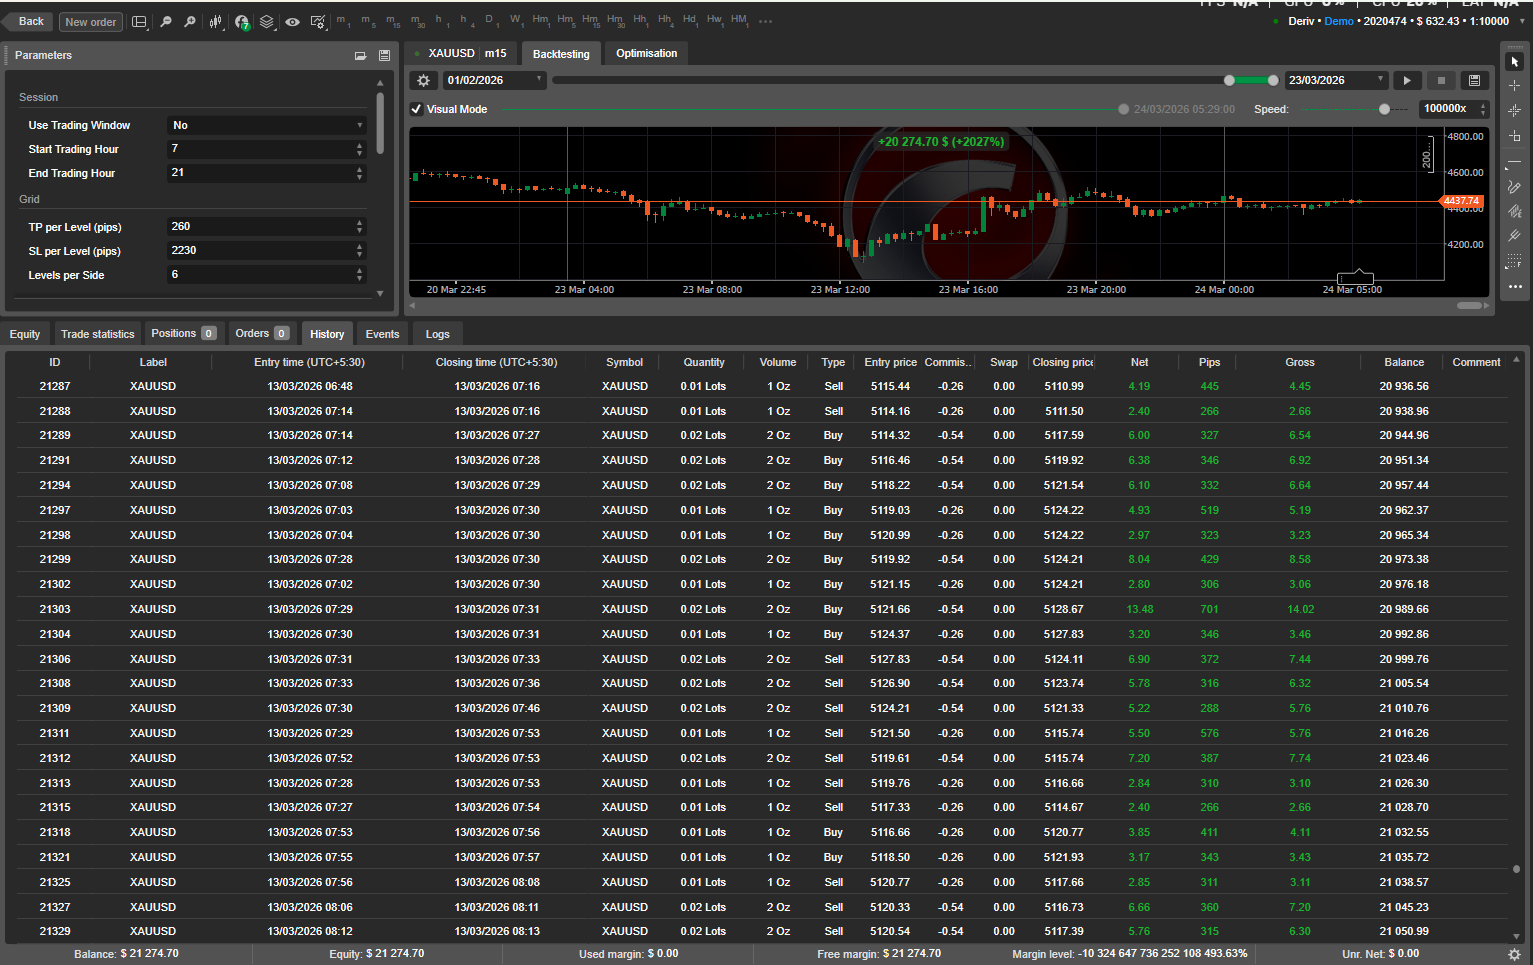
Task: Open the layers icon in top toolbar
Action: click(267, 22)
